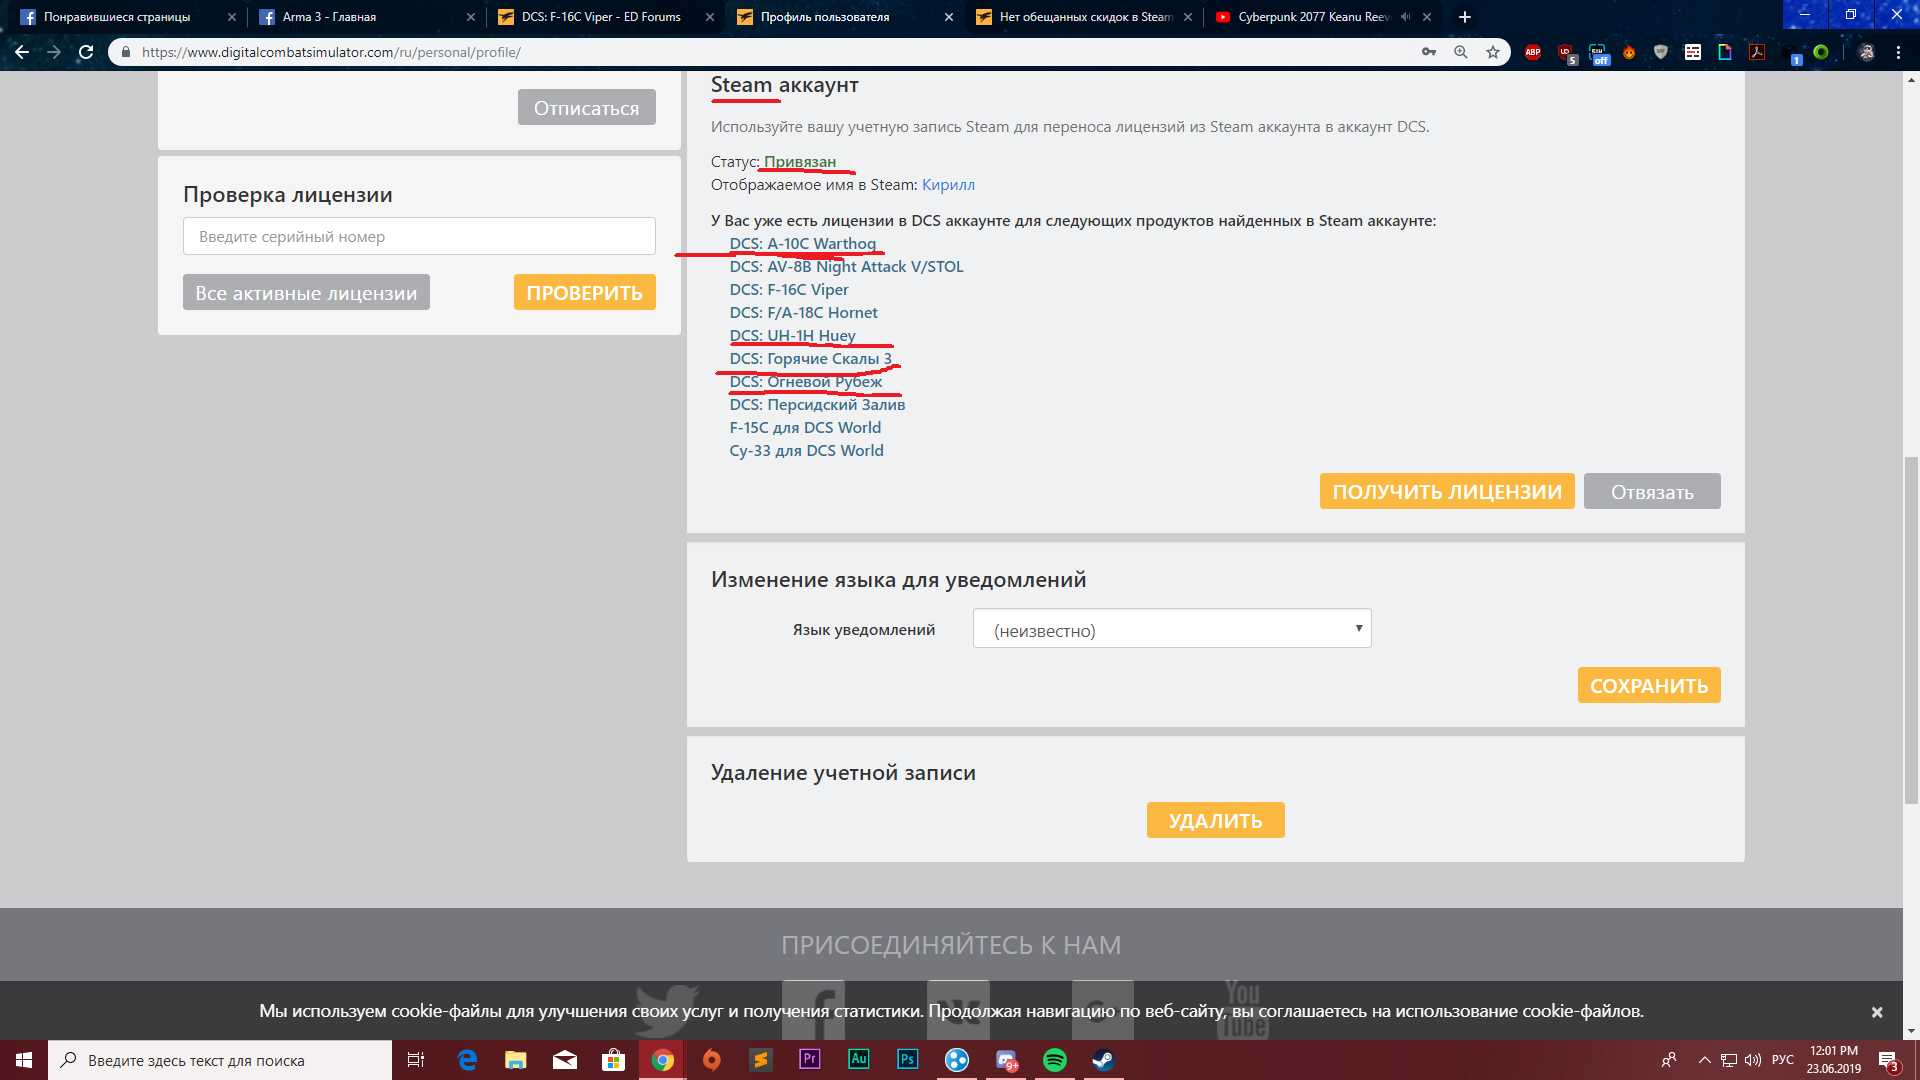Screen dimensions: 1920x1080
Task: Open the Steam display name Кирилл
Action: click(948, 185)
